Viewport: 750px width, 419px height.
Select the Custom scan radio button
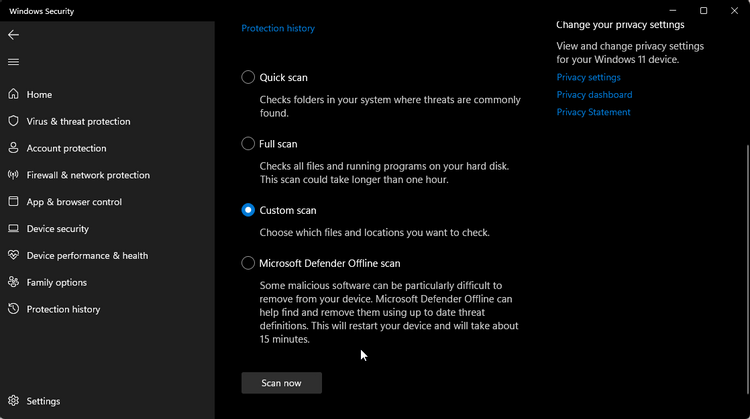[248, 210]
